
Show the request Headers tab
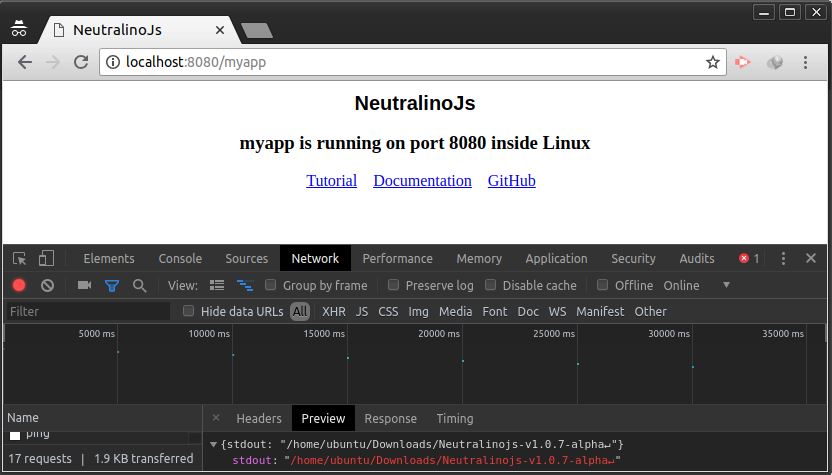click(259, 418)
